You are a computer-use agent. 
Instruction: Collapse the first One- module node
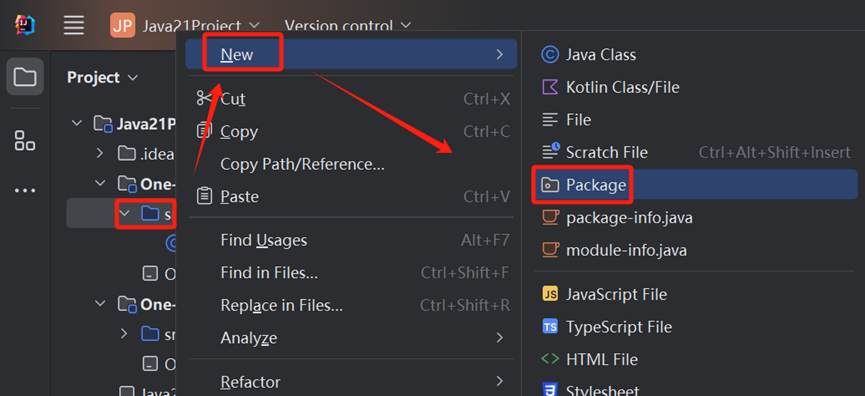[100, 183]
